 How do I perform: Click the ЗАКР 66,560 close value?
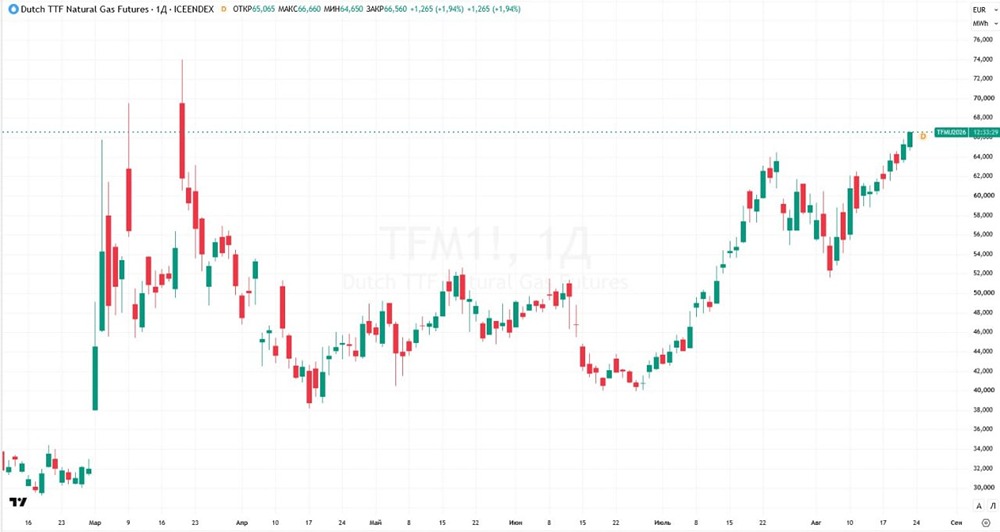coord(386,10)
